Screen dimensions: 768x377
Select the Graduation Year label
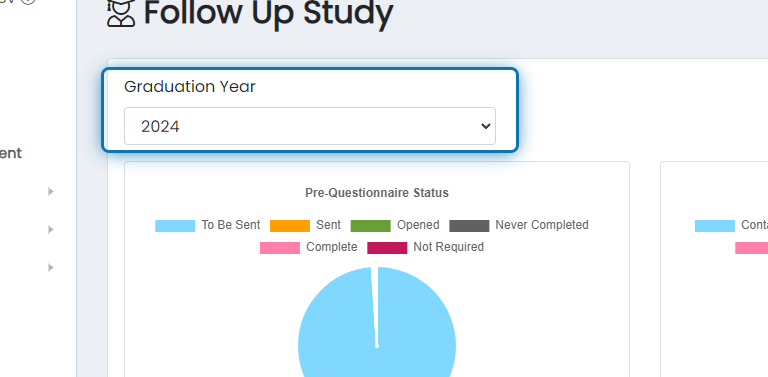click(190, 87)
